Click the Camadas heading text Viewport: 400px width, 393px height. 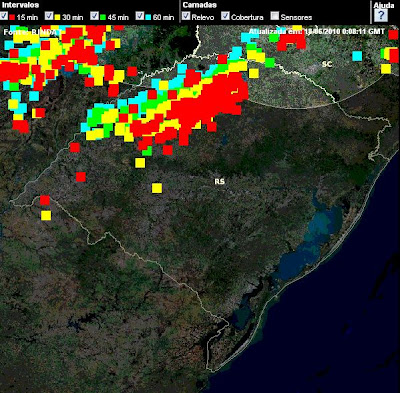[200, 5]
